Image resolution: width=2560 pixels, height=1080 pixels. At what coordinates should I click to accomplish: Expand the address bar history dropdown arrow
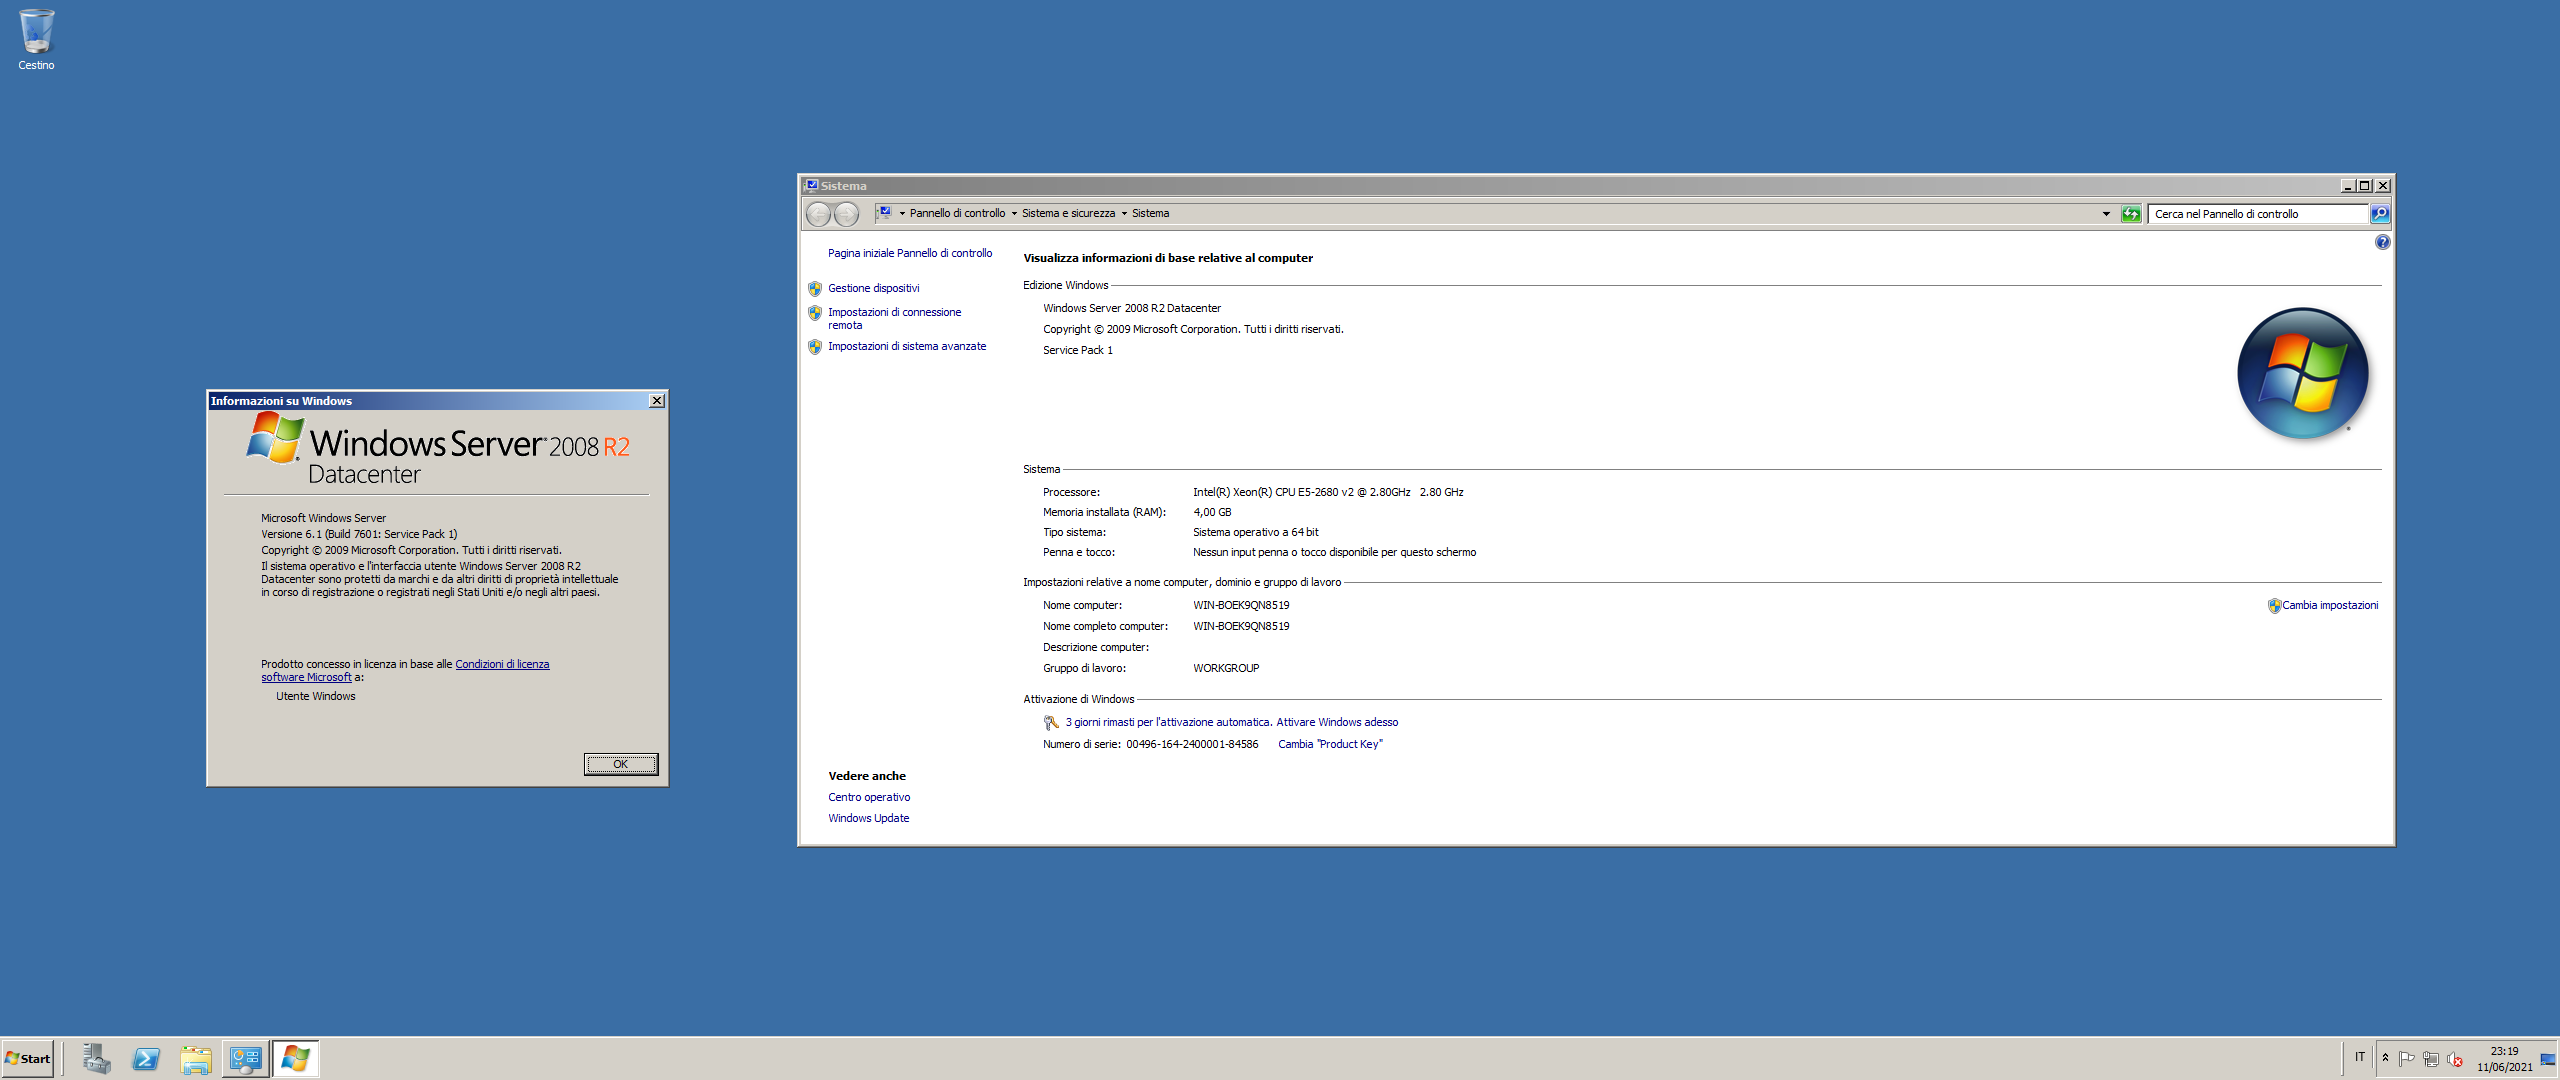(2106, 214)
